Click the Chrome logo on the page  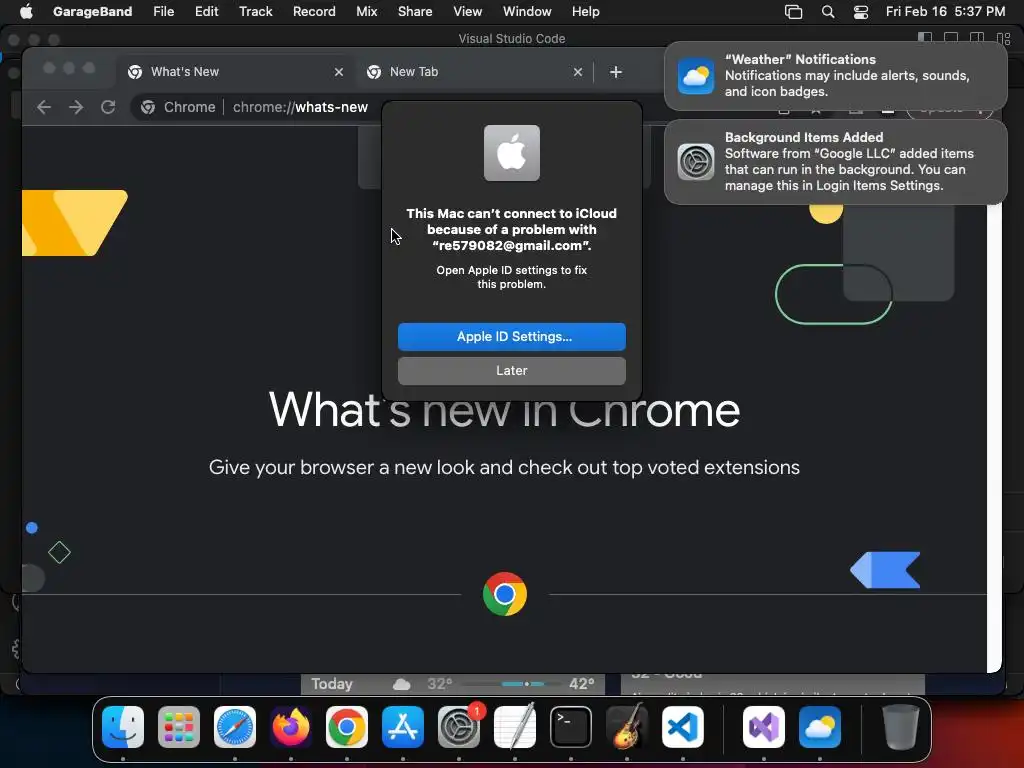pos(505,594)
